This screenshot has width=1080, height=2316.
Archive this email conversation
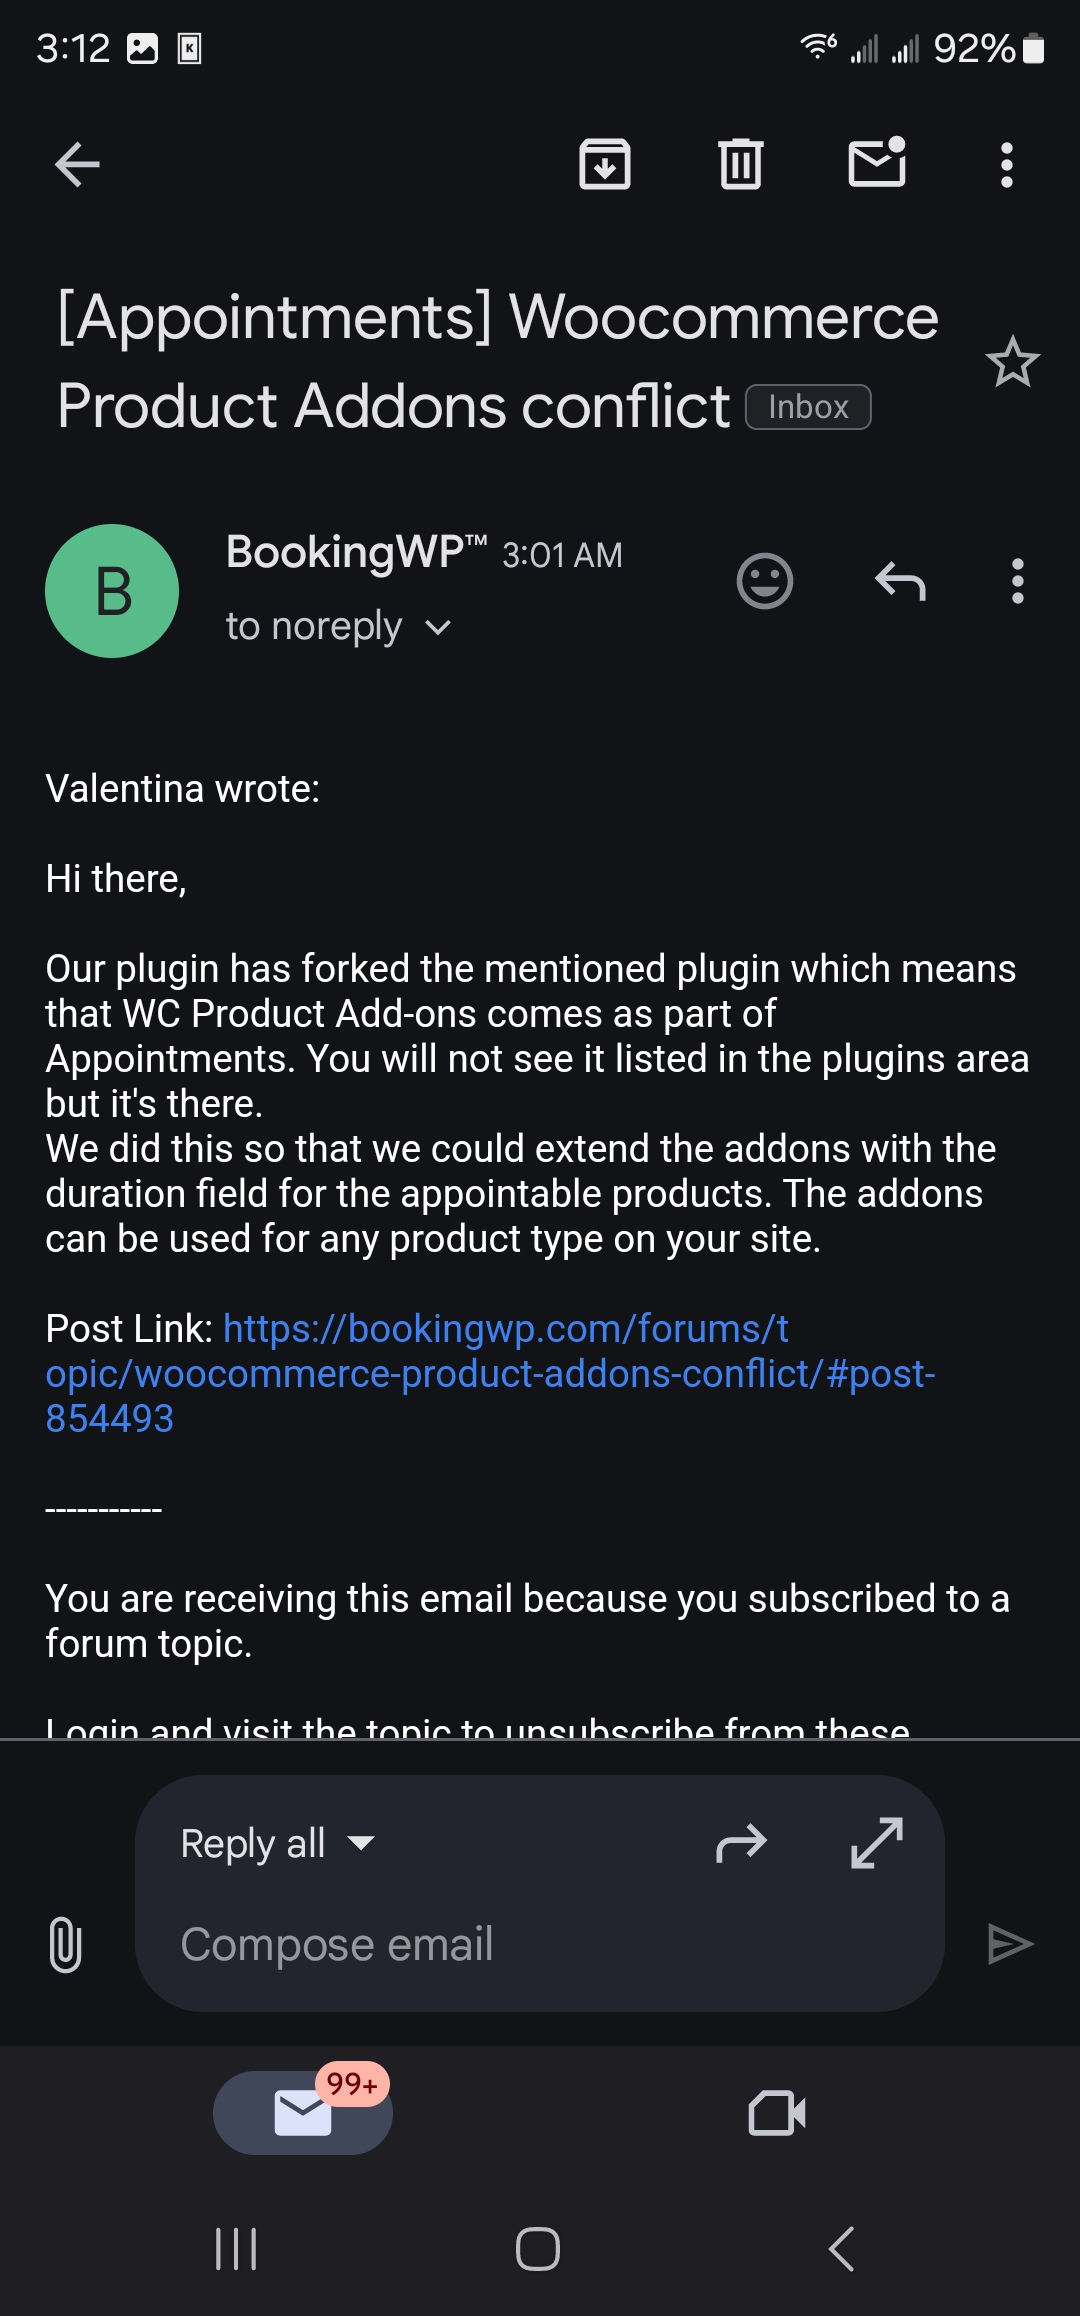605,165
